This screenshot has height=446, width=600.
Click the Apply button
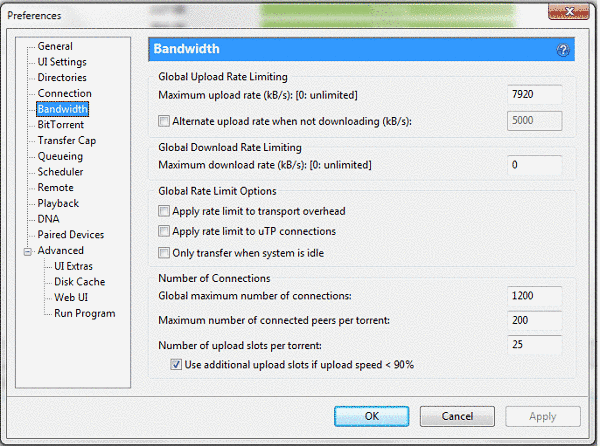point(543,416)
